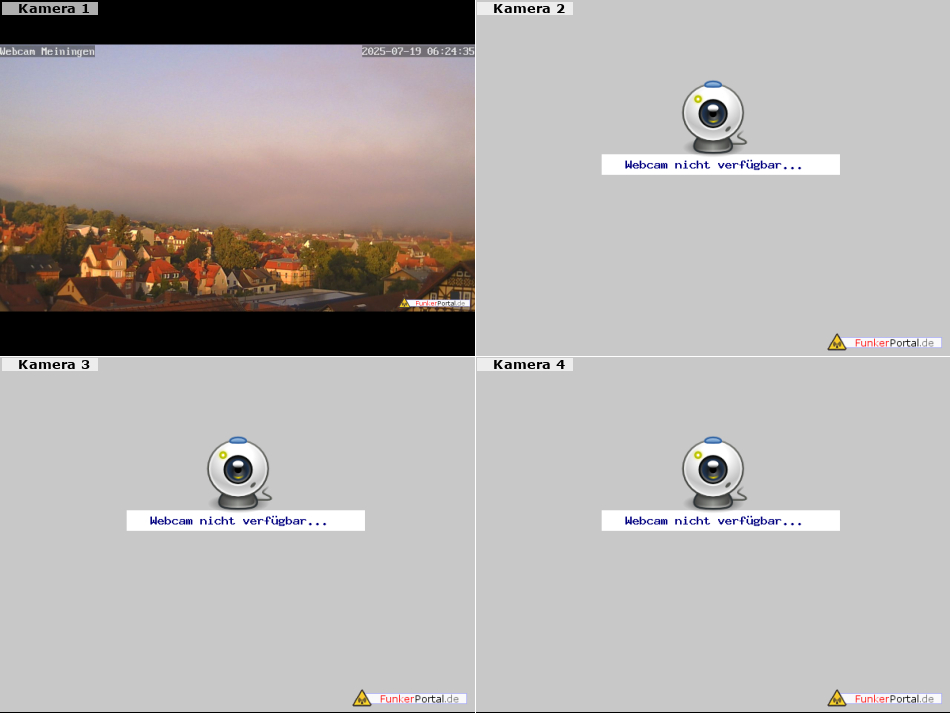Click the FunkerPortal.de logo in Kamera 2

(884, 342)
